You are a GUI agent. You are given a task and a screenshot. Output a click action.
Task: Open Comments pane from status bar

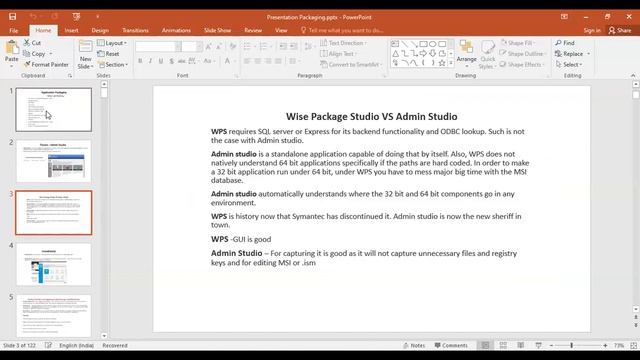[x=451, y=345]
